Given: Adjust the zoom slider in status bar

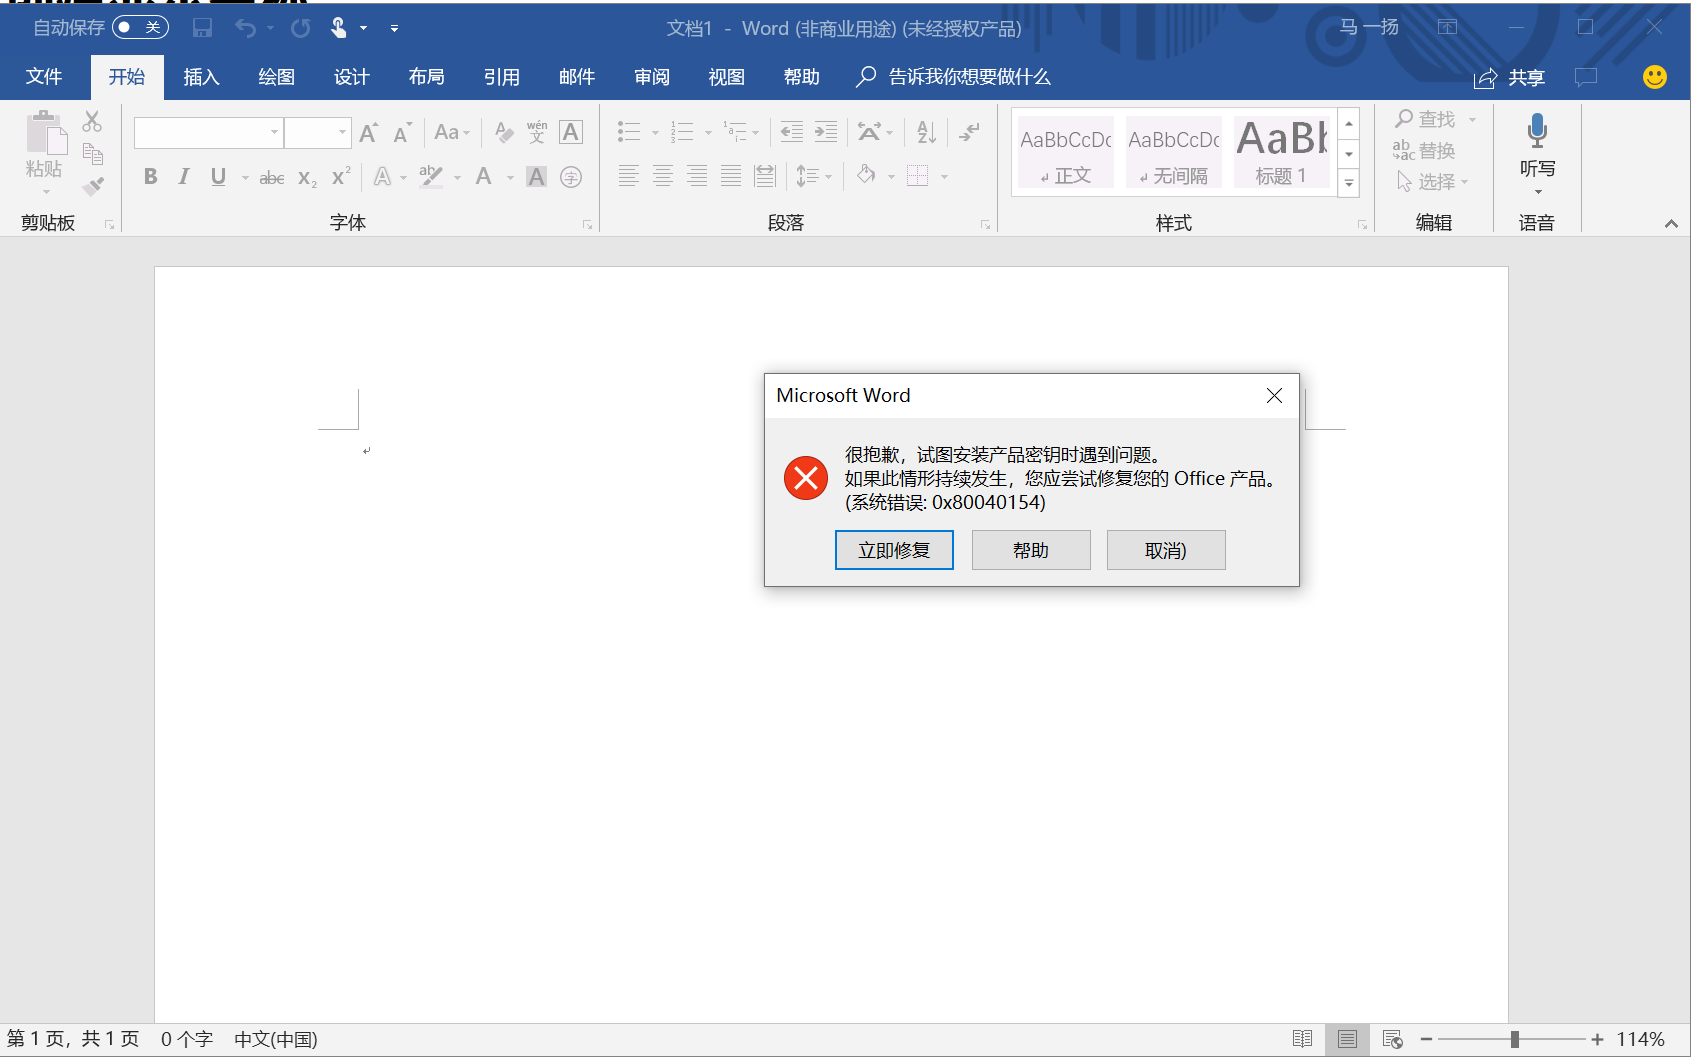Looking at the screenshot, I should [1514, 1040].
